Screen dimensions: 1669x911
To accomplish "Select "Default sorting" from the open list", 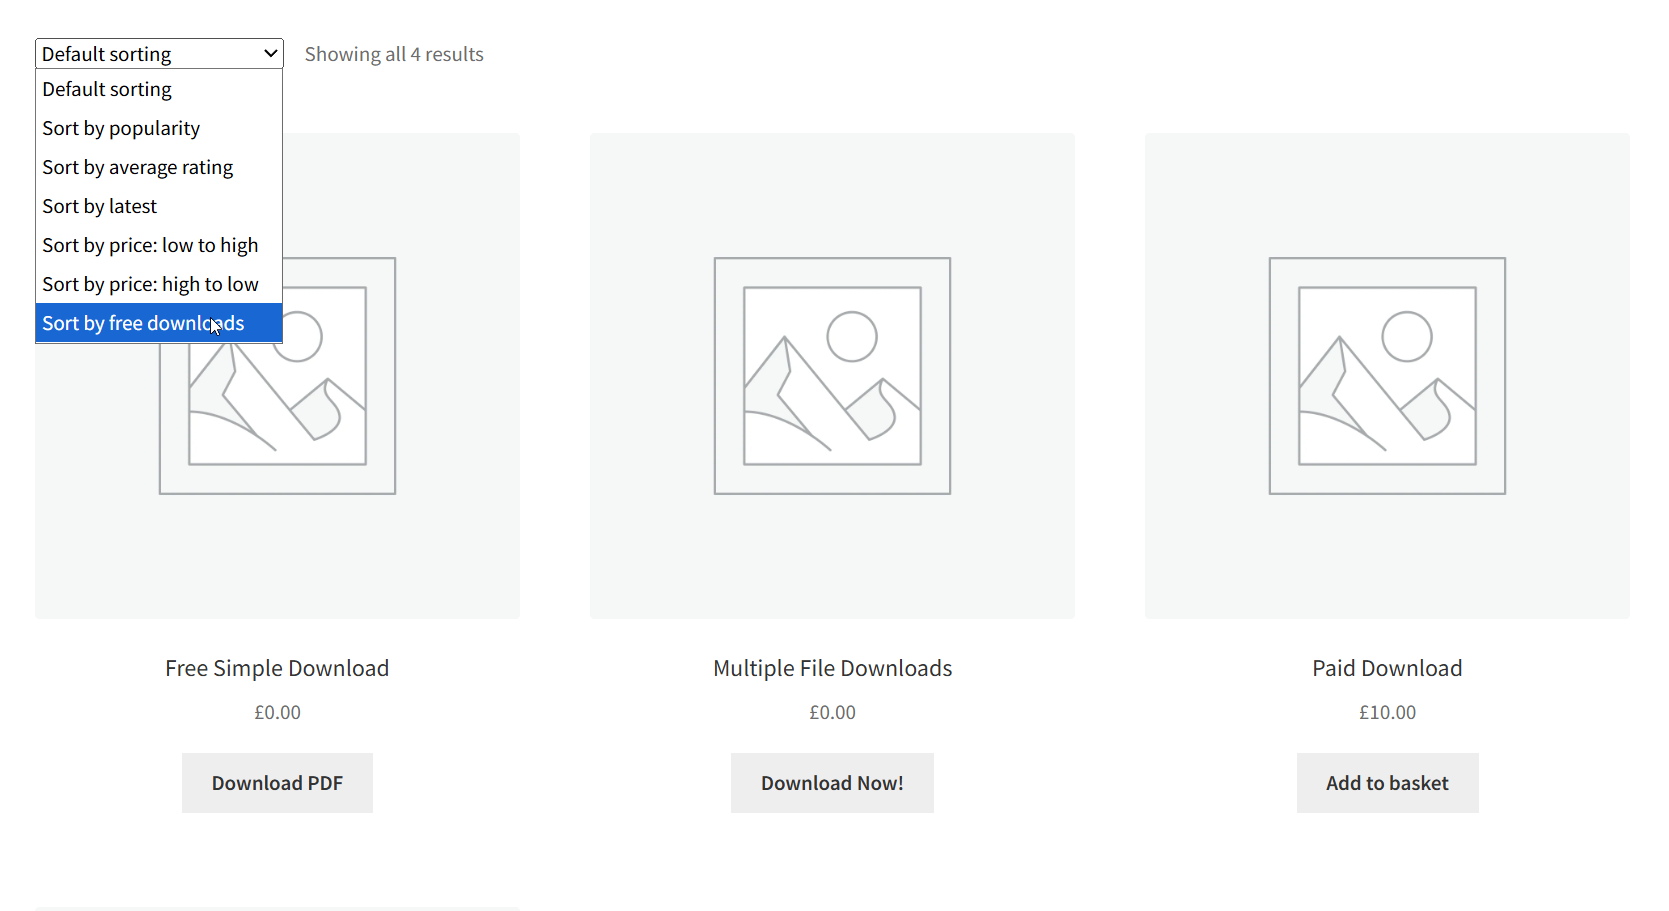I will [x=107, y=89].
